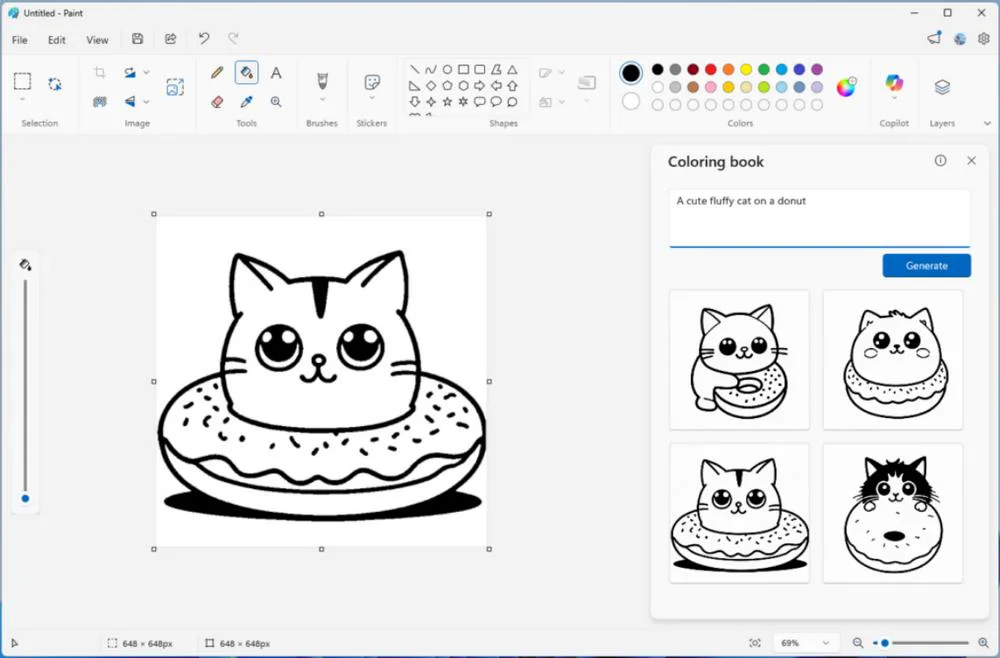The height and width of the screenshot is (658, 1000).
Task: Select the Pencil tool
Action: tap(216, 72)
